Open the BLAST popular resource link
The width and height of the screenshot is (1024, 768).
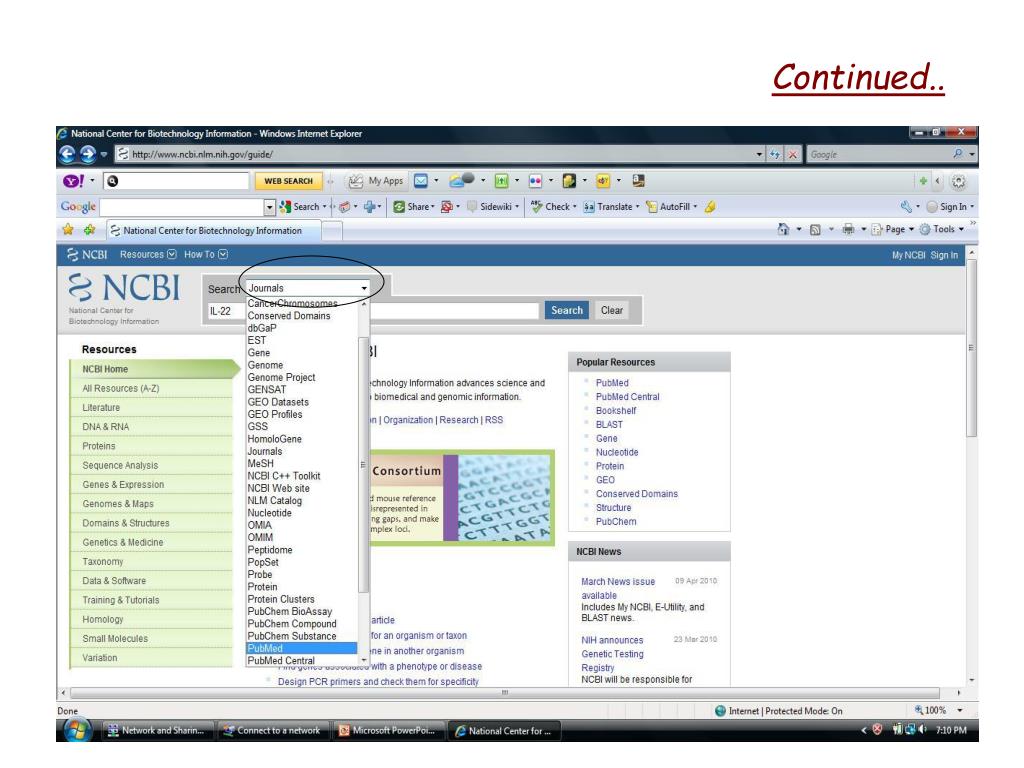[609, 424]
